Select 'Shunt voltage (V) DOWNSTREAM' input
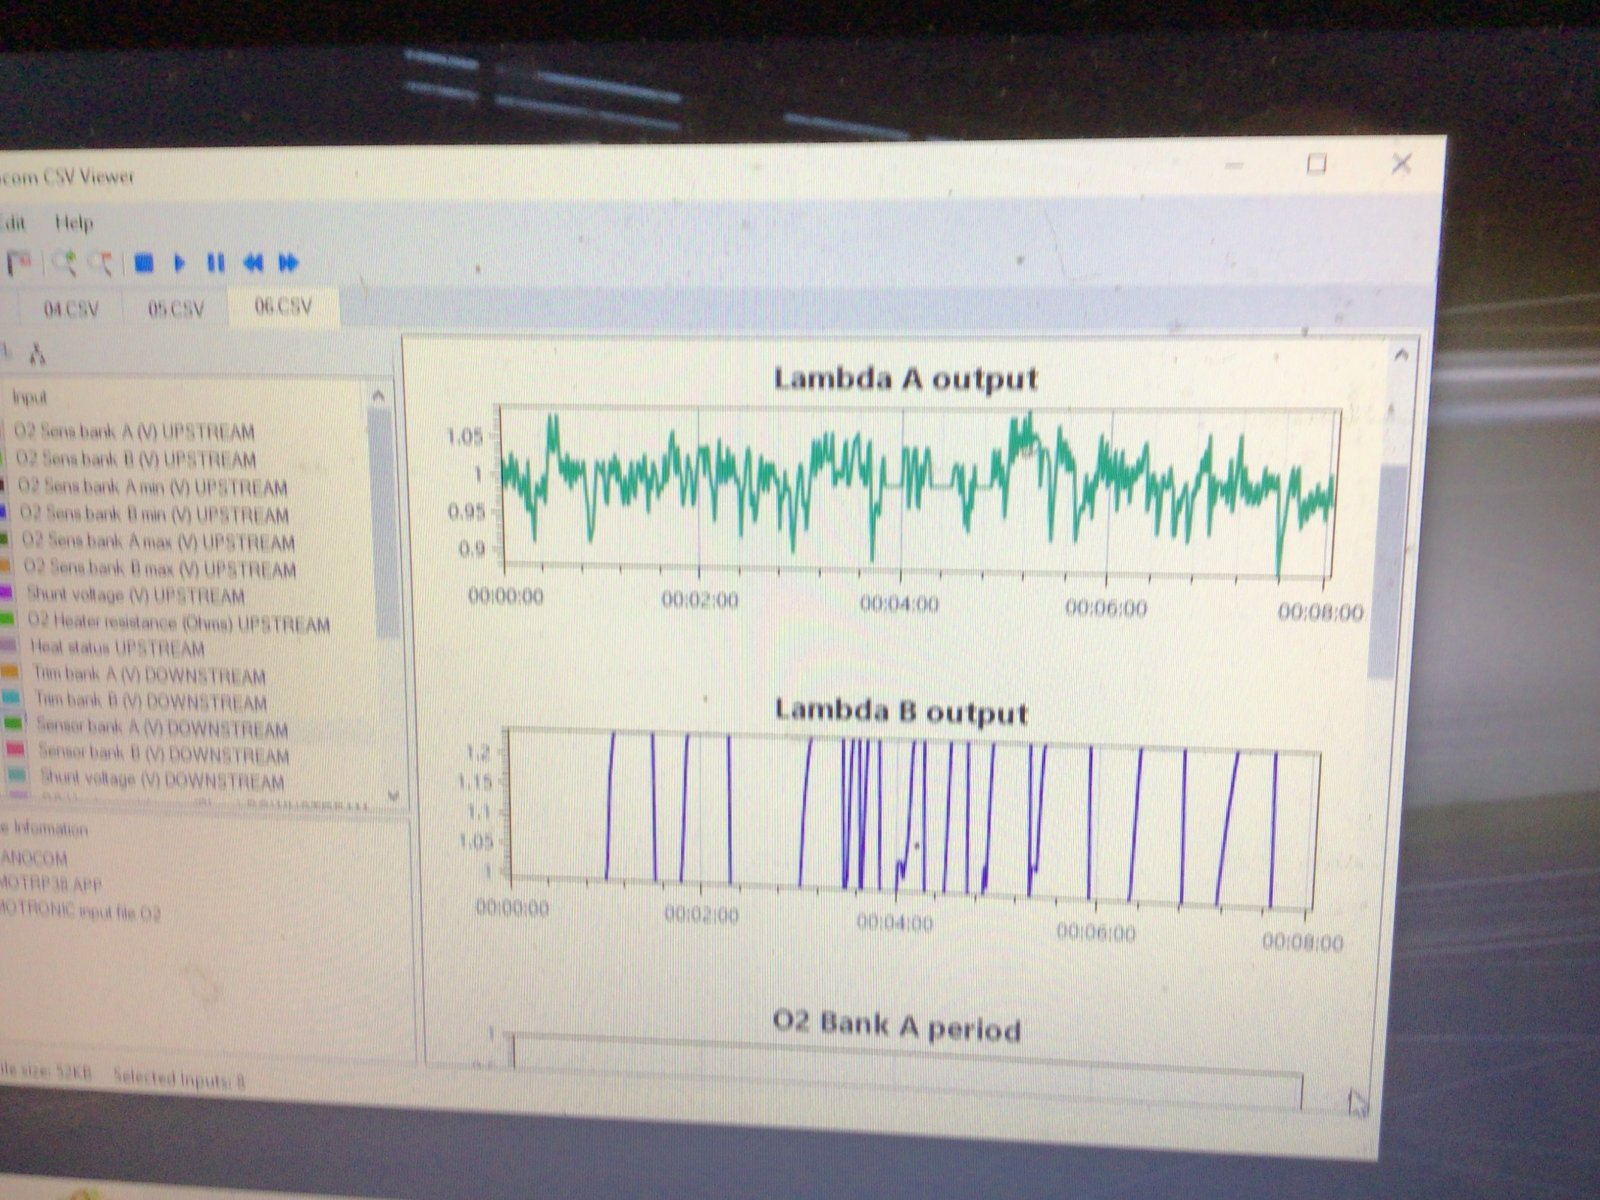This screenshot has width=1600, height=1200. [162, 779]
